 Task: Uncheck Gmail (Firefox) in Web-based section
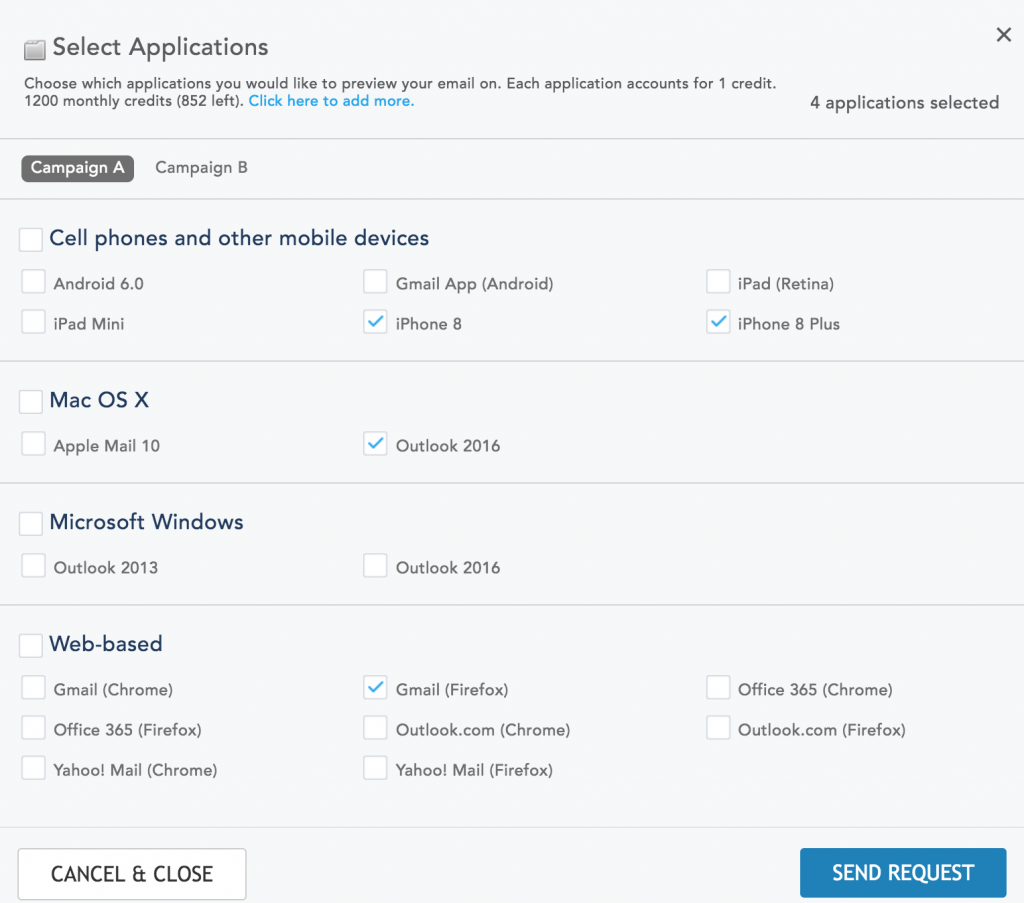[x=375, y=687]
